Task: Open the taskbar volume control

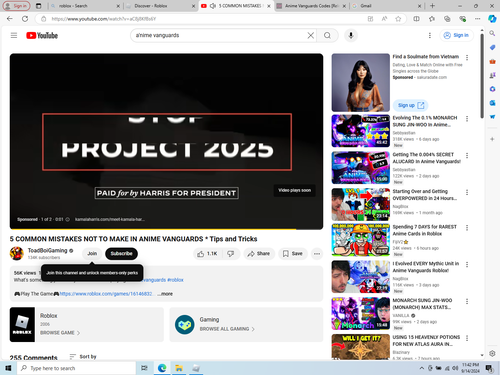Action: 455,368
